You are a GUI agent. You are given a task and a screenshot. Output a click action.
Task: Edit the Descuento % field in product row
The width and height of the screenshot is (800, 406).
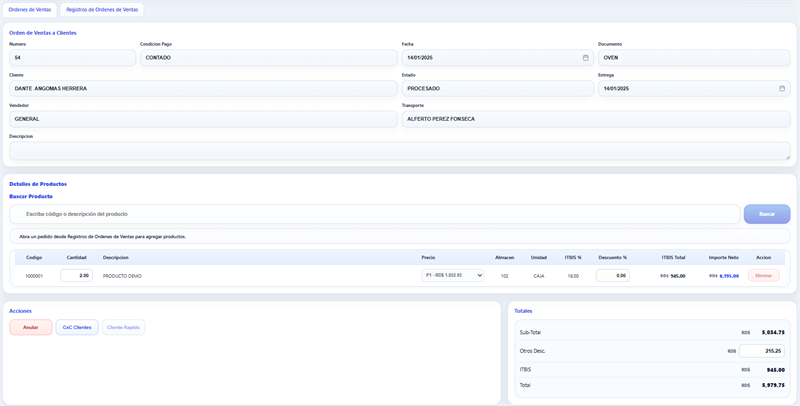[612, 275]
